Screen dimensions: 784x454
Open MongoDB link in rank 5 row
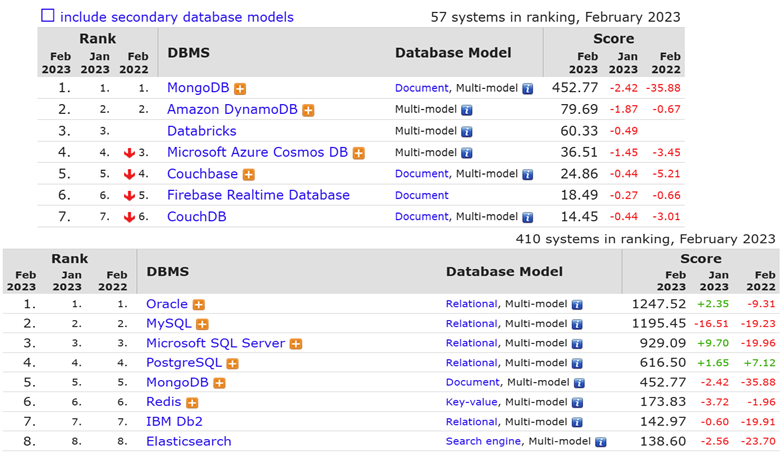177,382
